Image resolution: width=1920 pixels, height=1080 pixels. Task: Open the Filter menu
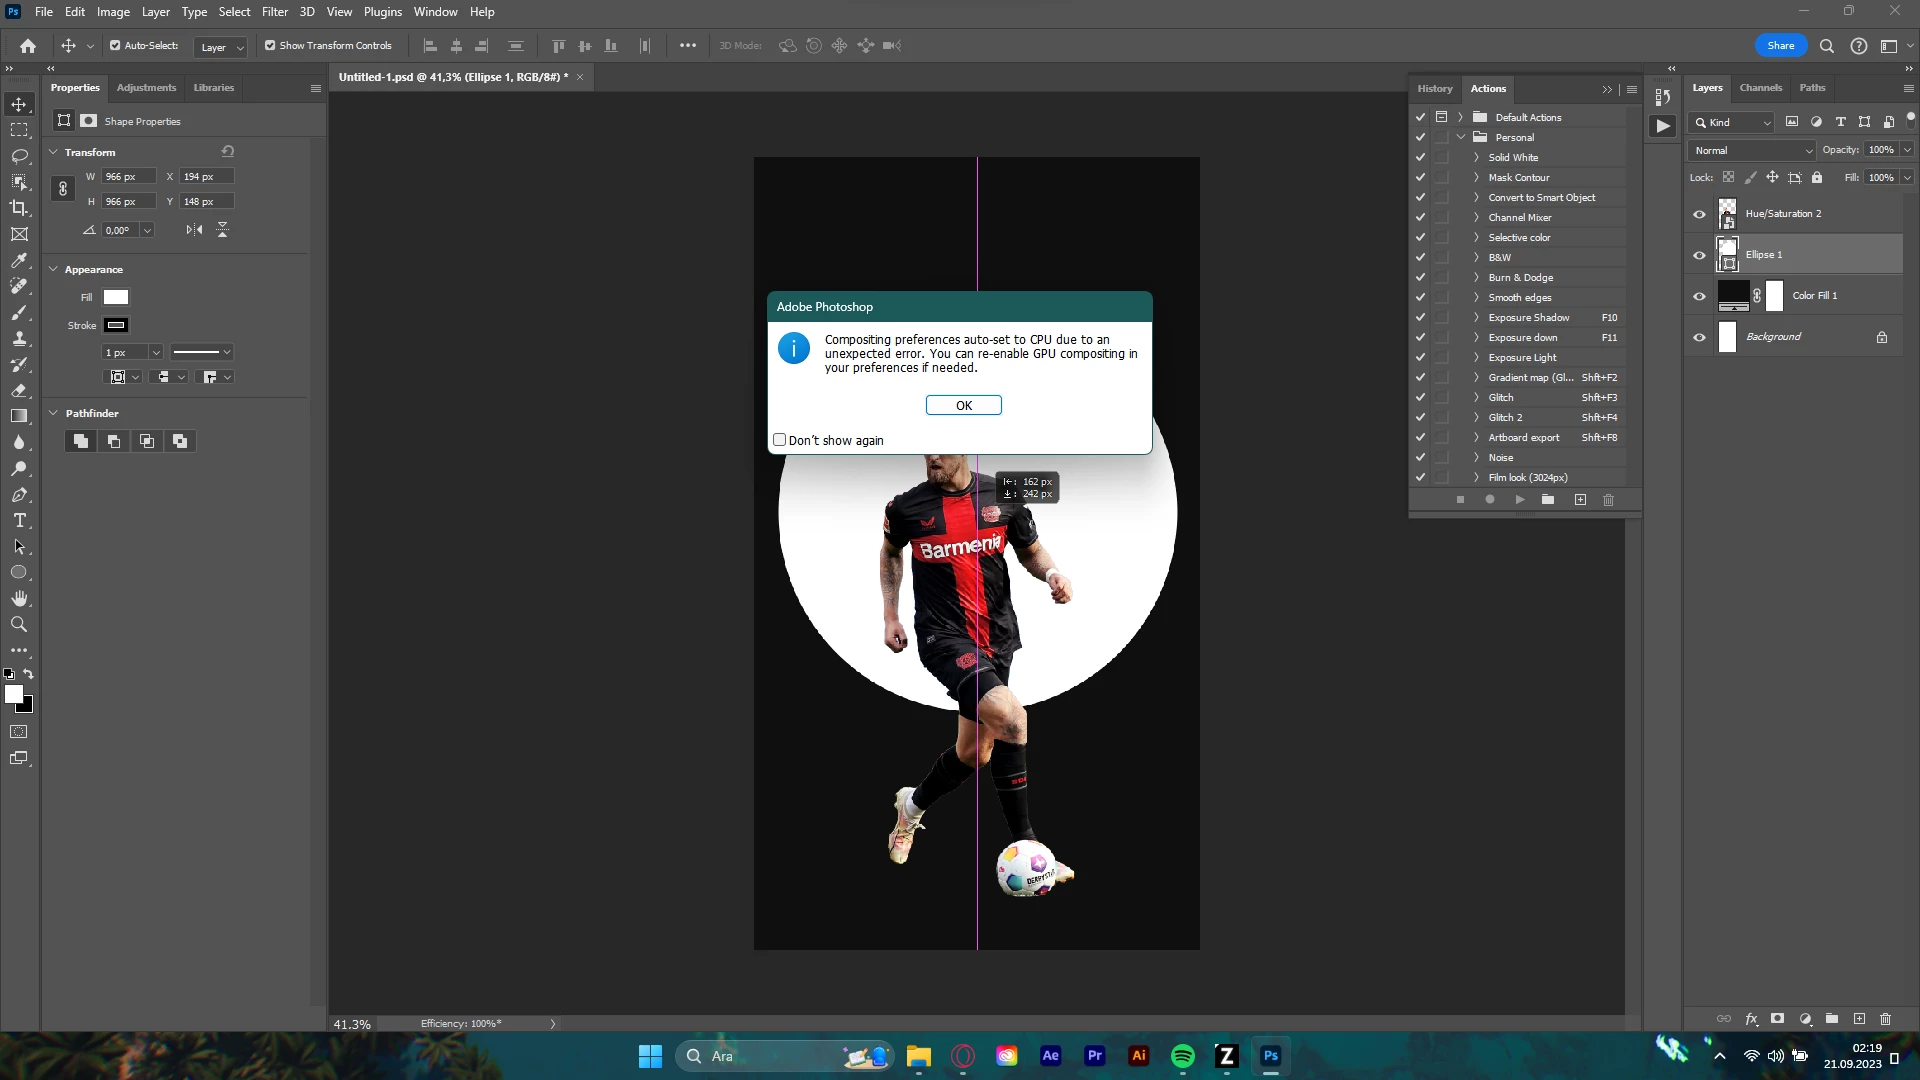[274, 12]
